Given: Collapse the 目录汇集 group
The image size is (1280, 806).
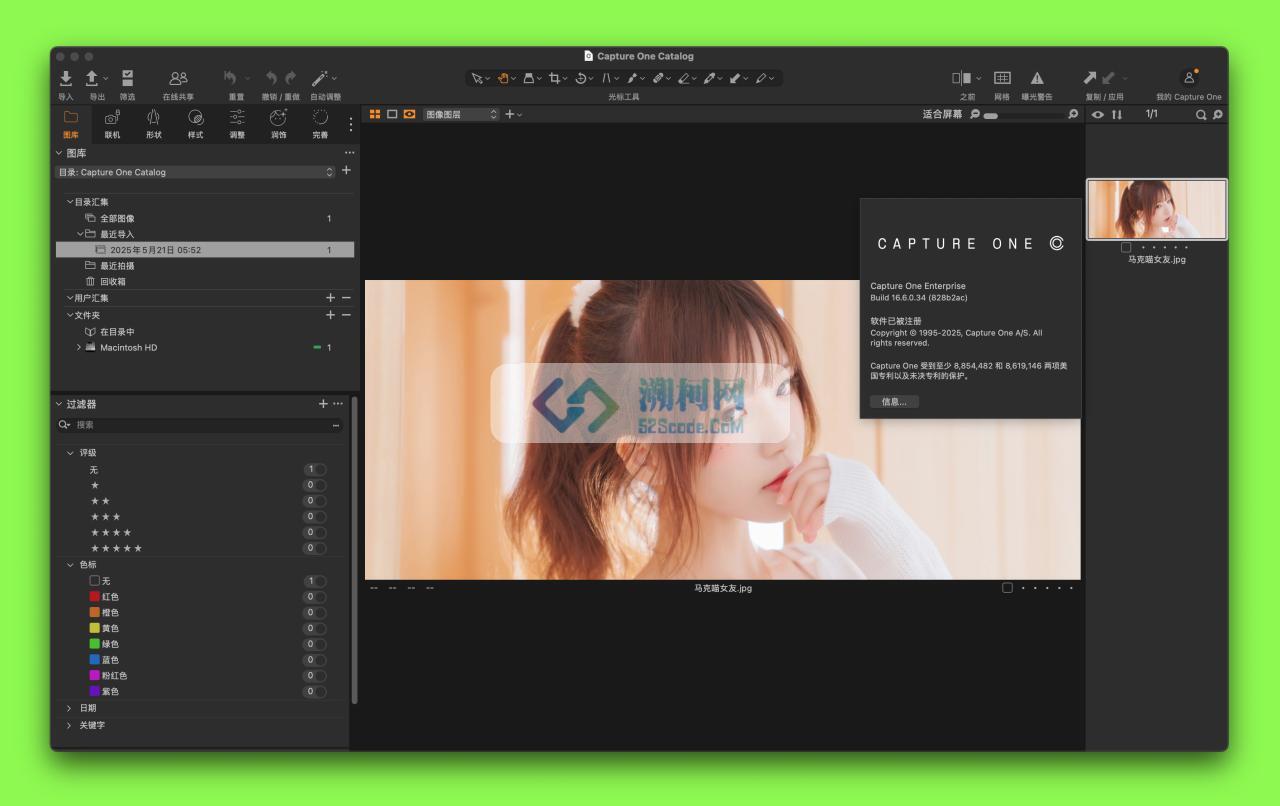Looking at the screenshot, I should (x=70, y=202).
